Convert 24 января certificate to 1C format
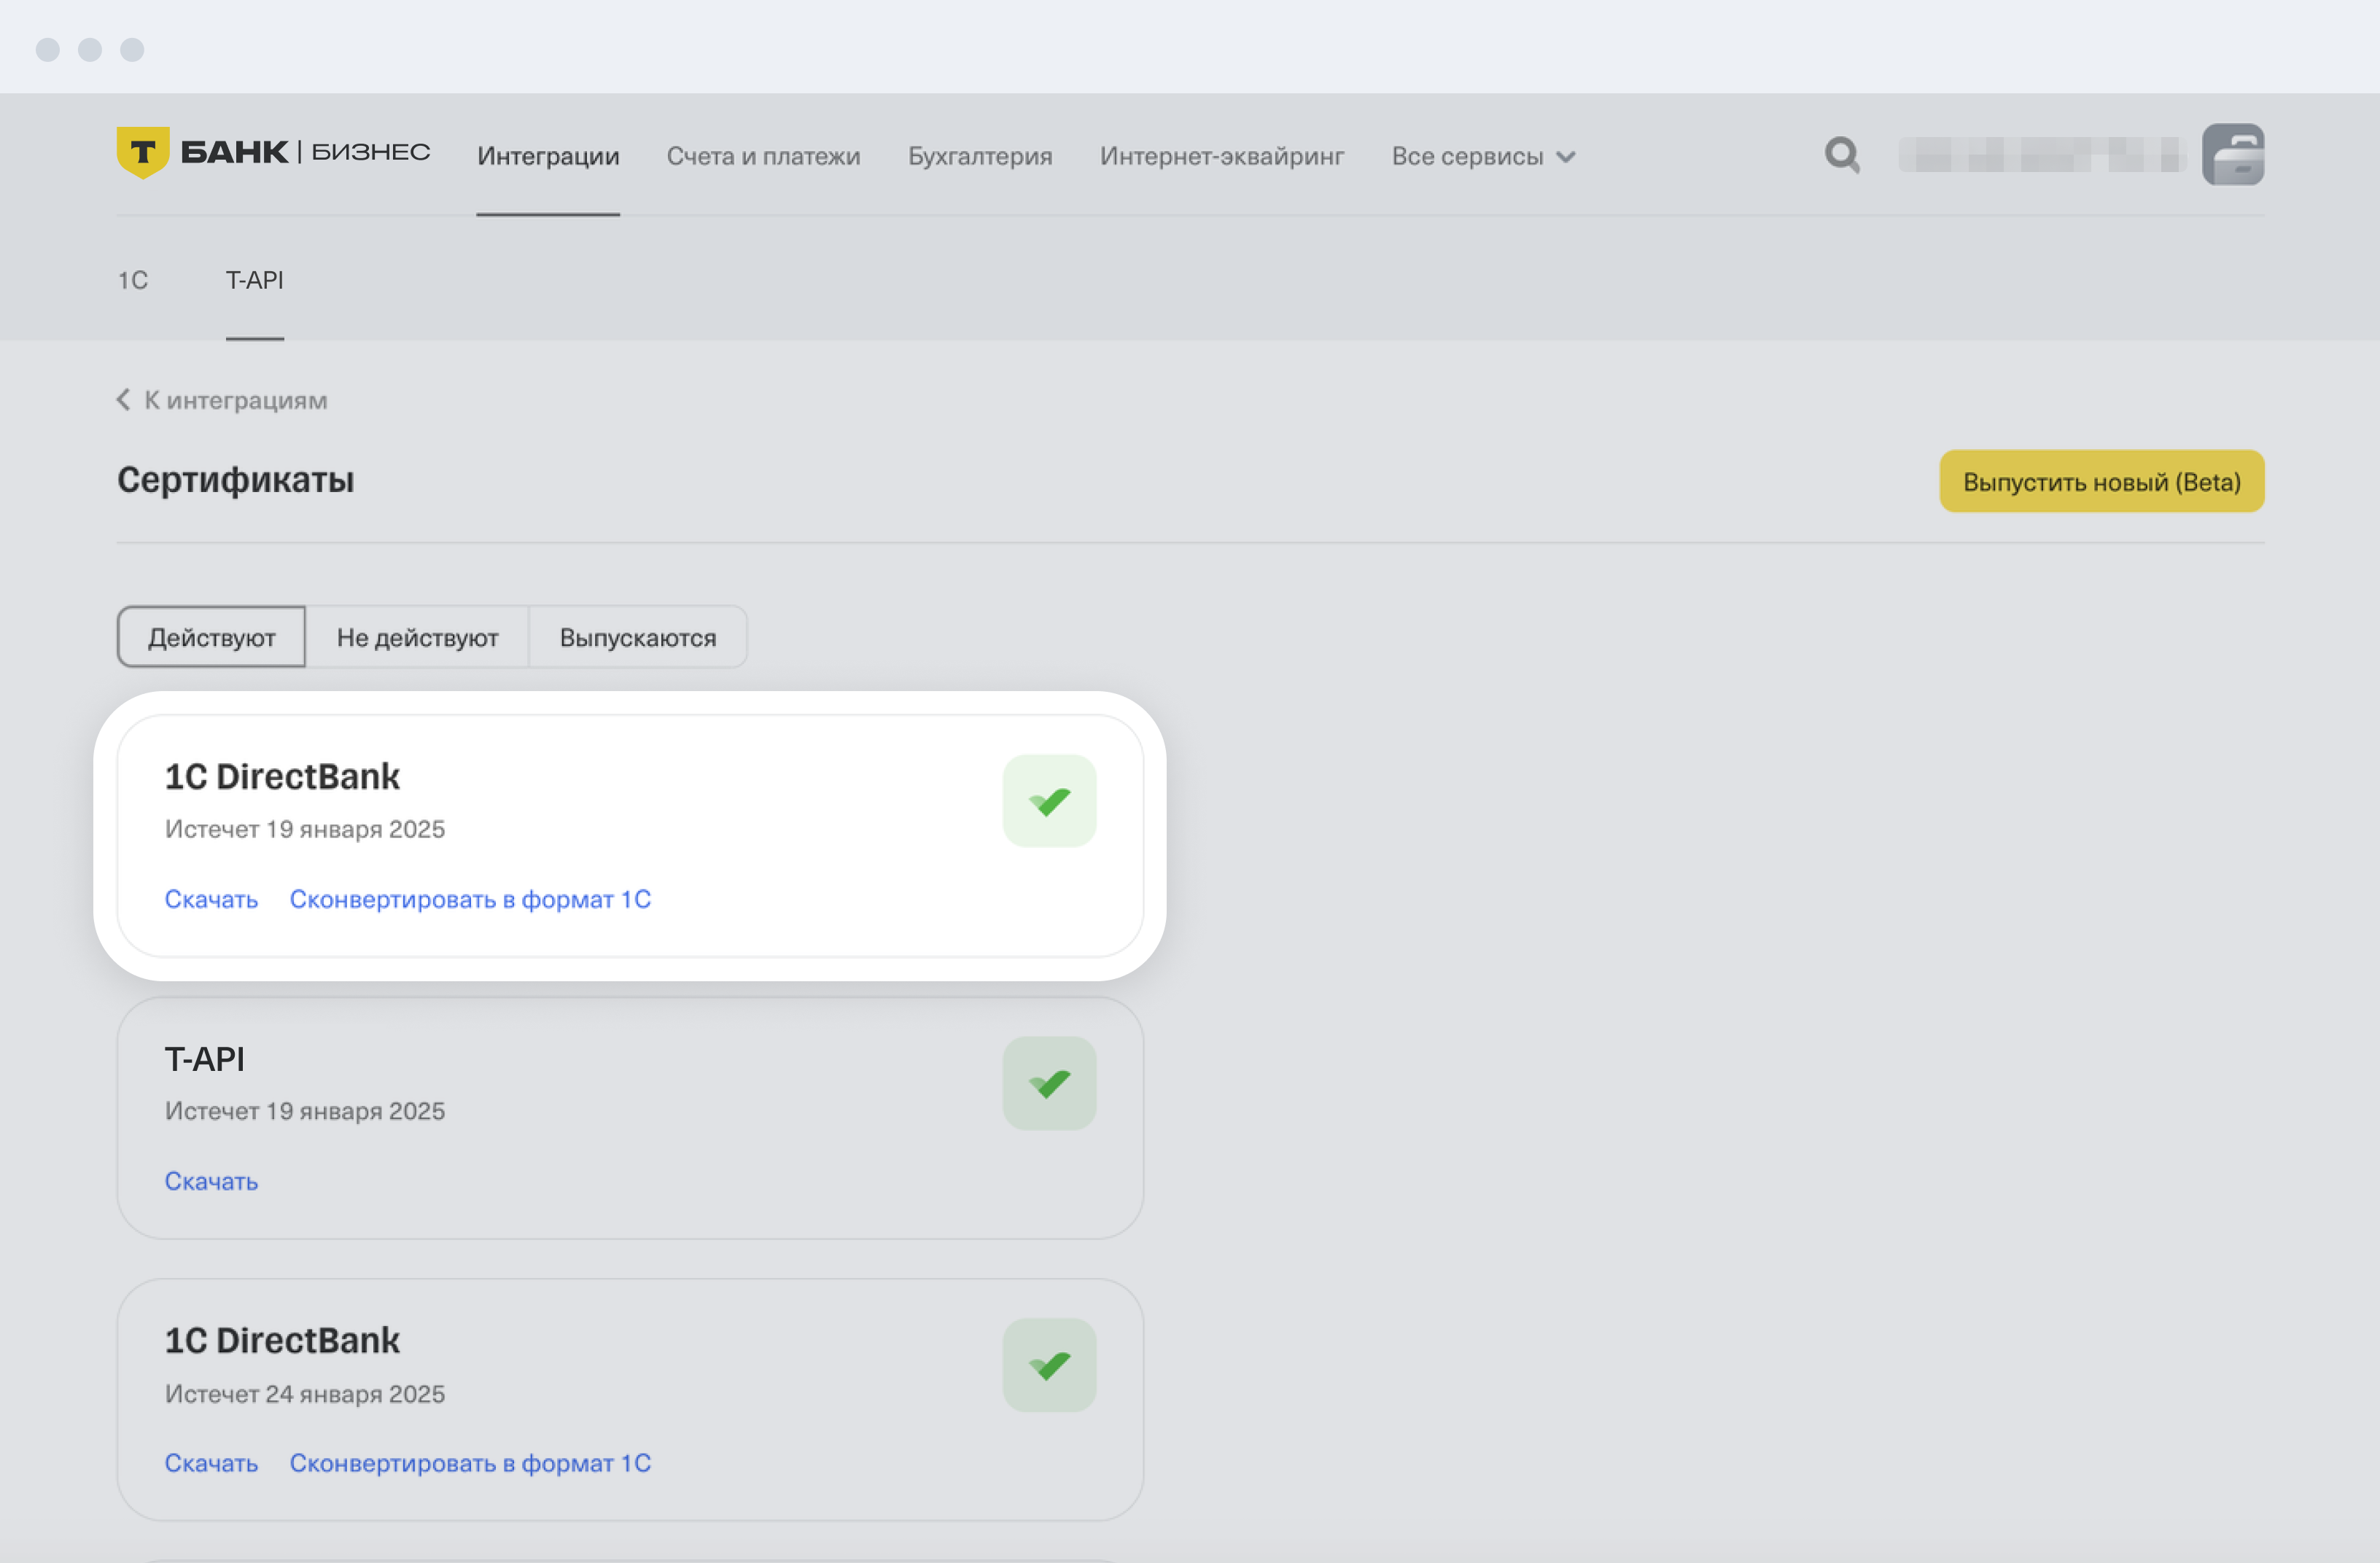2380x1563 pixels. 470,1463
